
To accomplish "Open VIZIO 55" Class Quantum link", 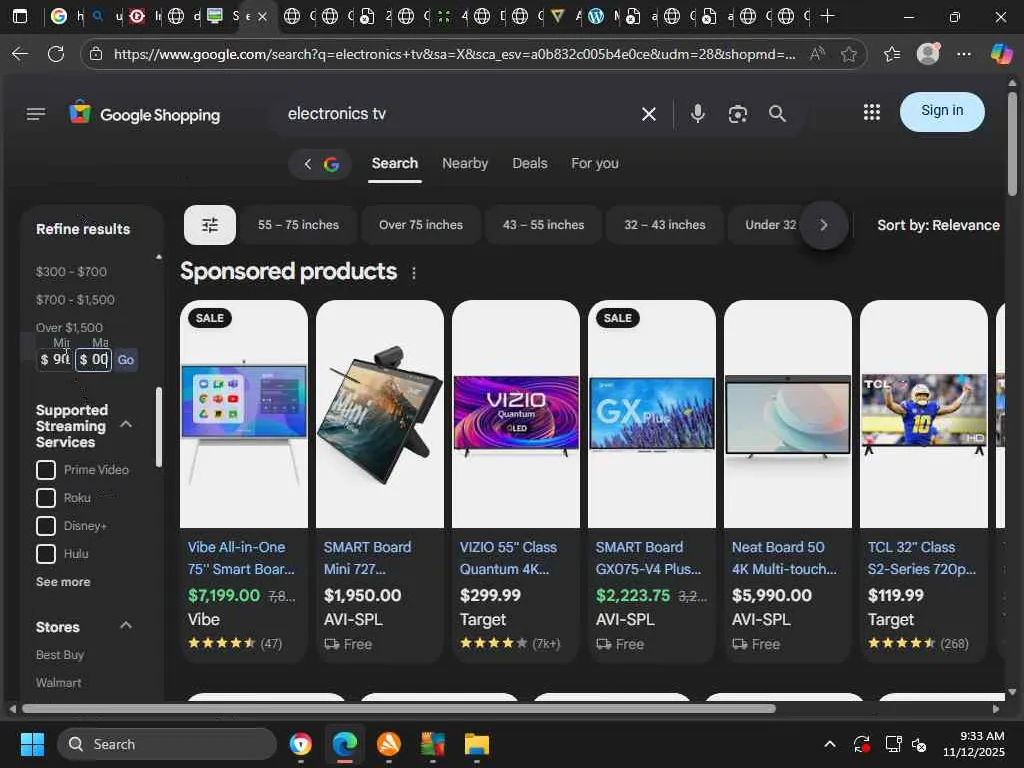I will (x=508, y=558).
